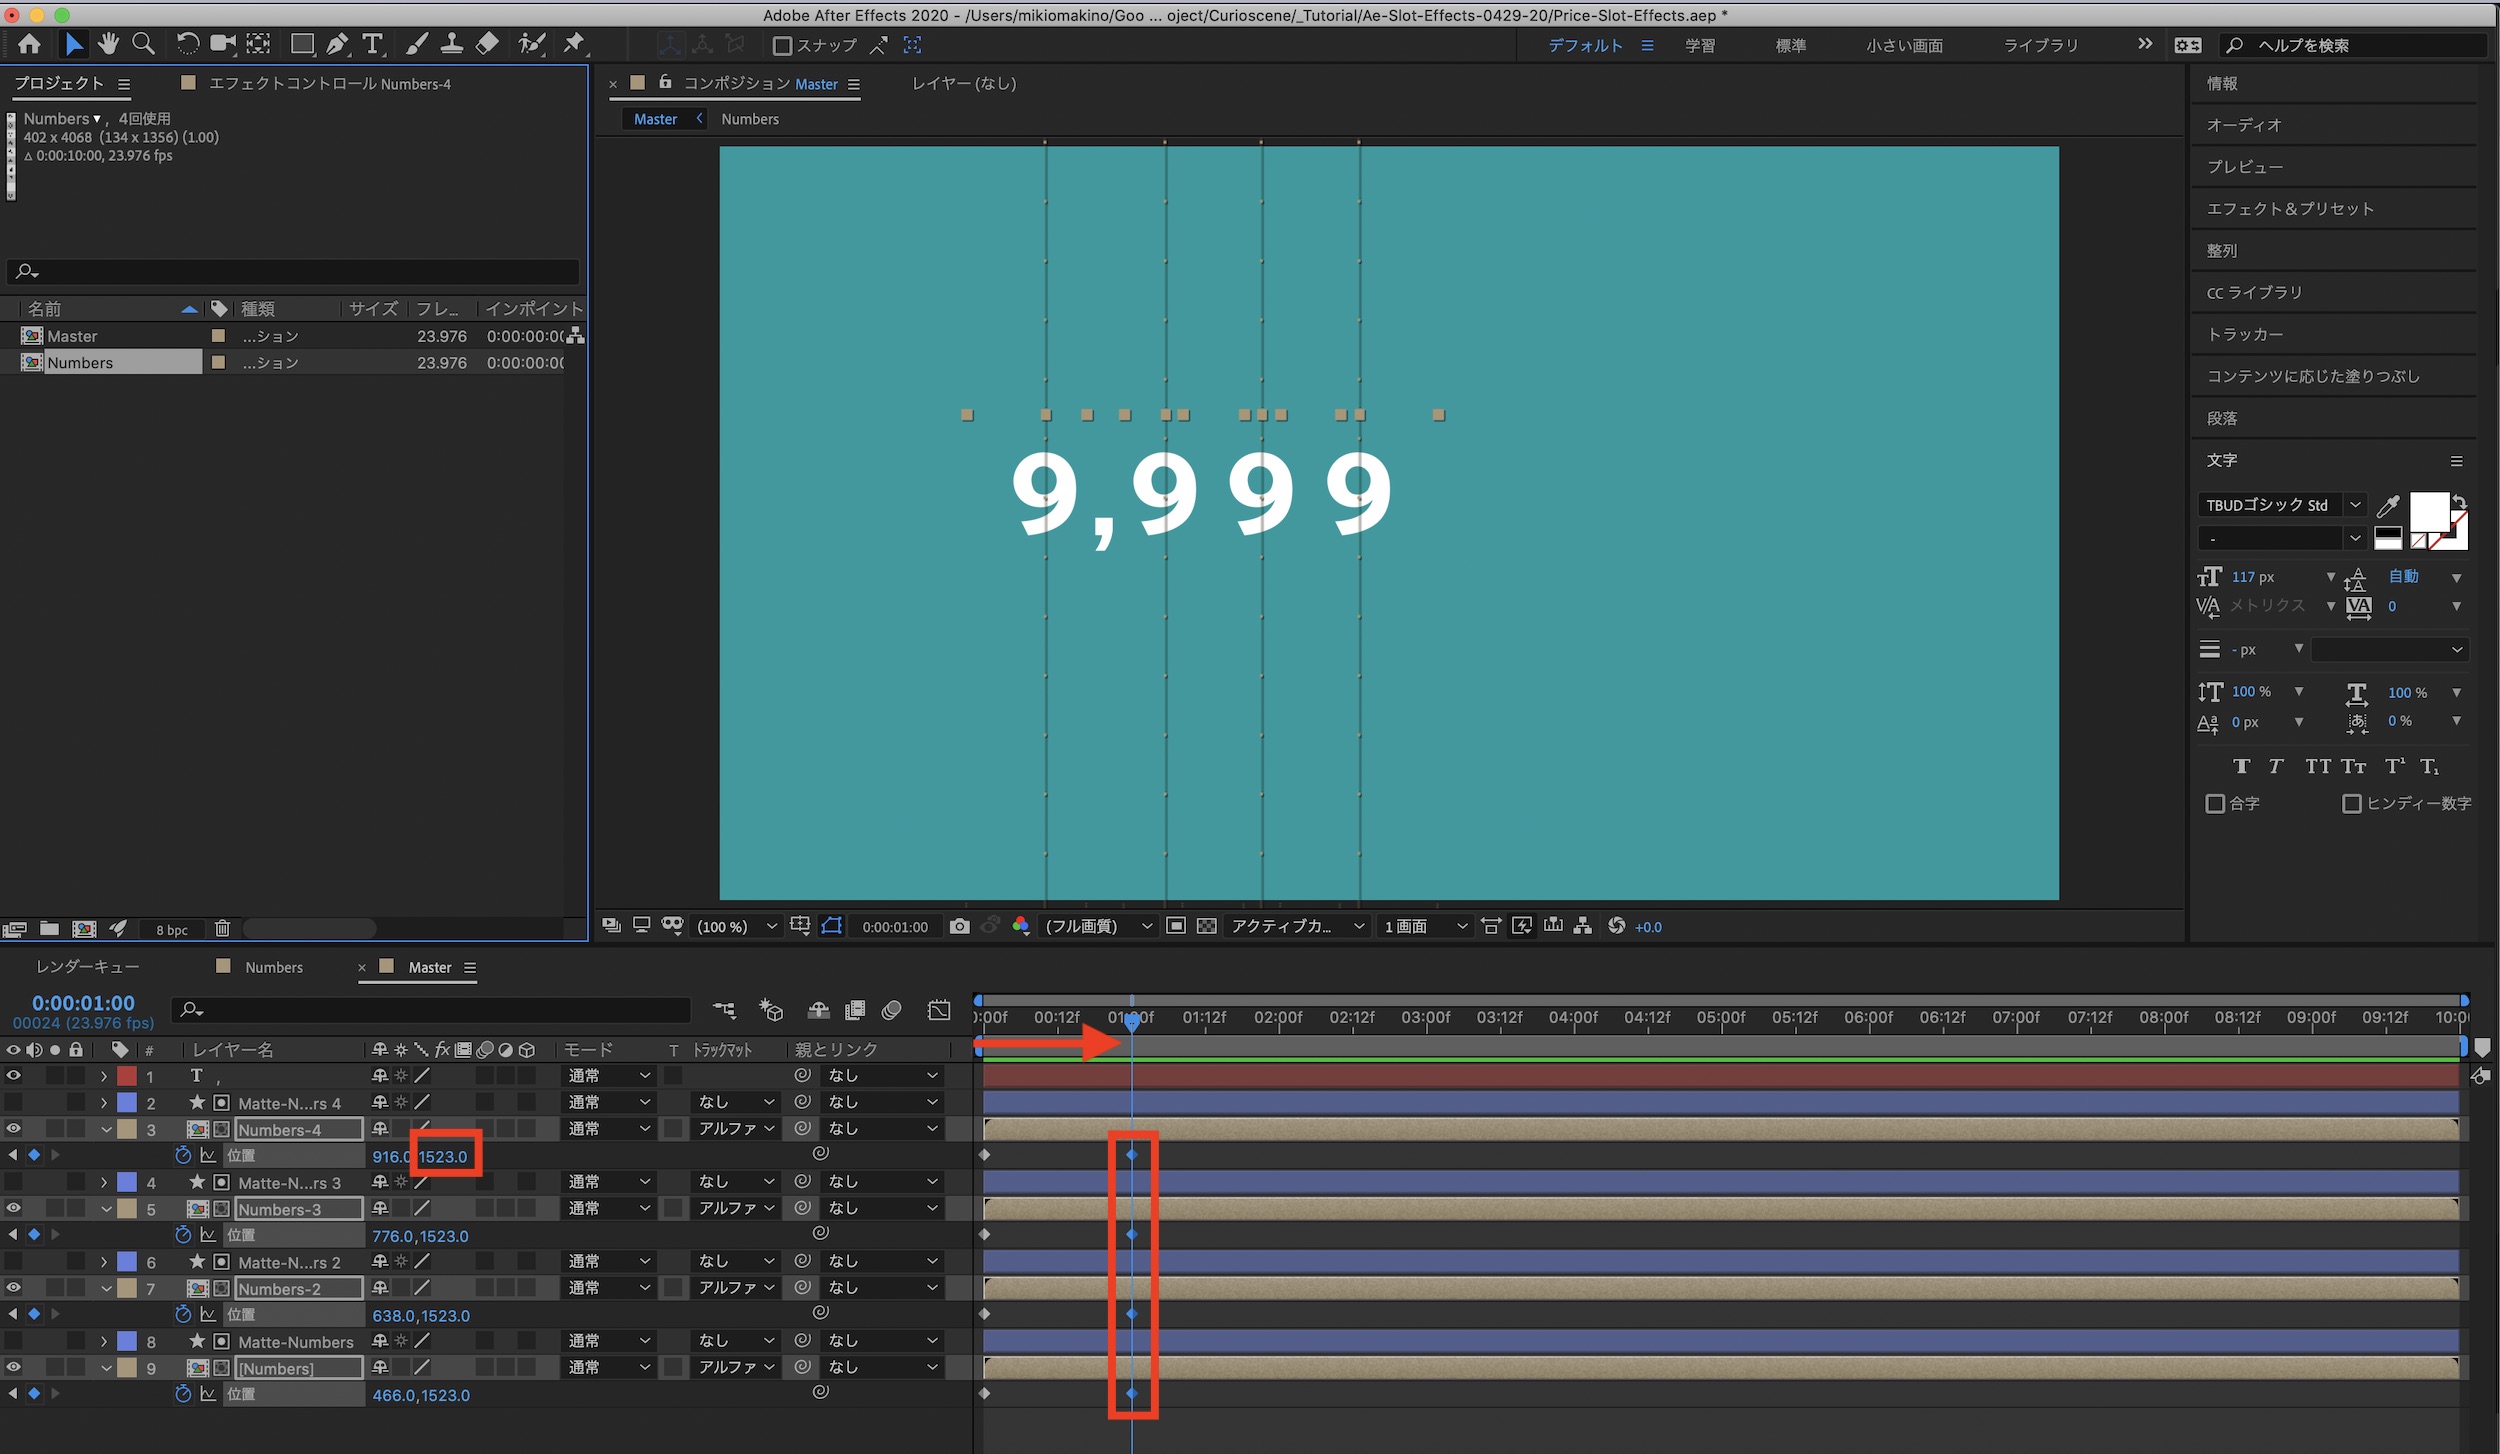The width and height of the screenshot is (2500, 1454).
Task: Open the エフェクトコントロール Numbers-4 tab
Action: click(x=329, y=84)
